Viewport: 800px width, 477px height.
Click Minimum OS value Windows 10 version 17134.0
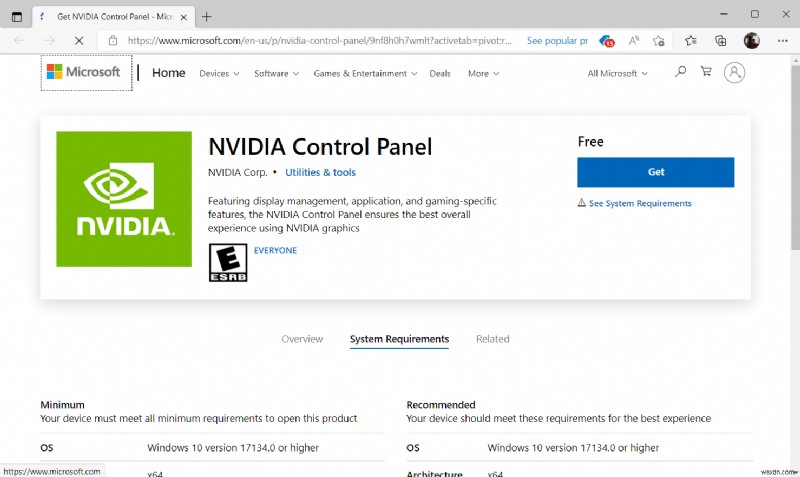233,448
